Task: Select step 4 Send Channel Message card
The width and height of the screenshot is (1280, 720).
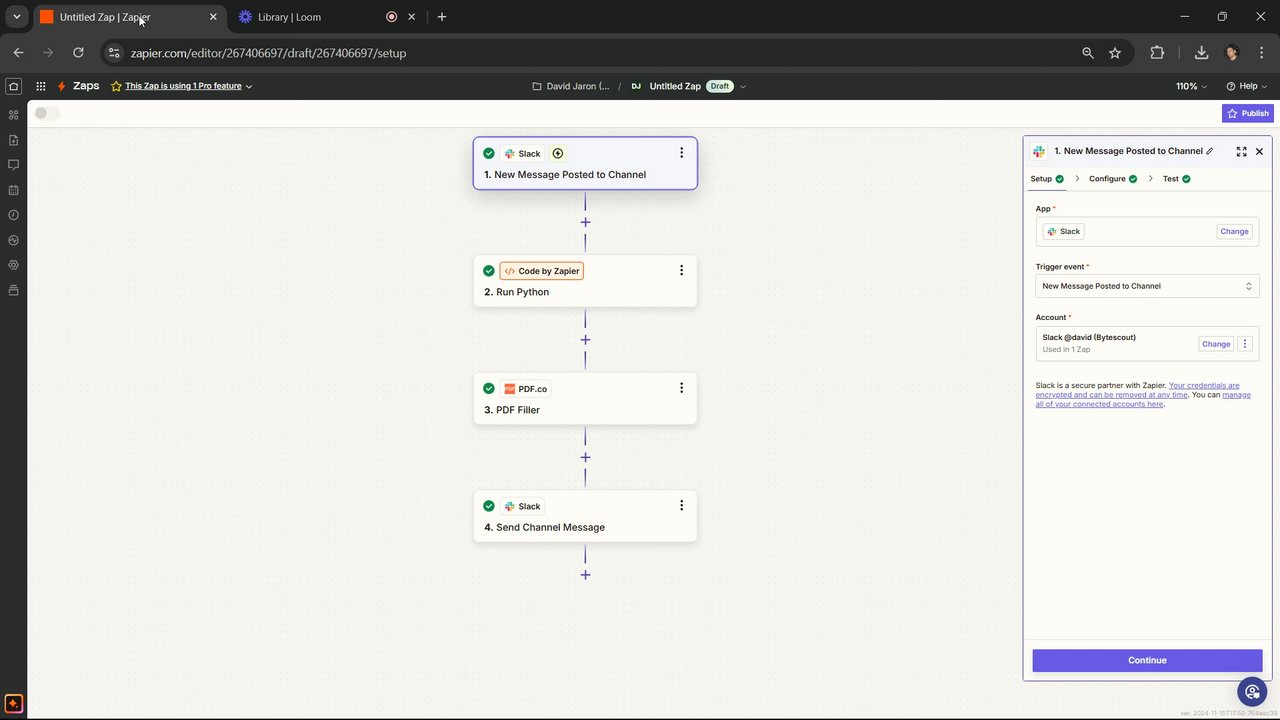Action: point(585,516)
